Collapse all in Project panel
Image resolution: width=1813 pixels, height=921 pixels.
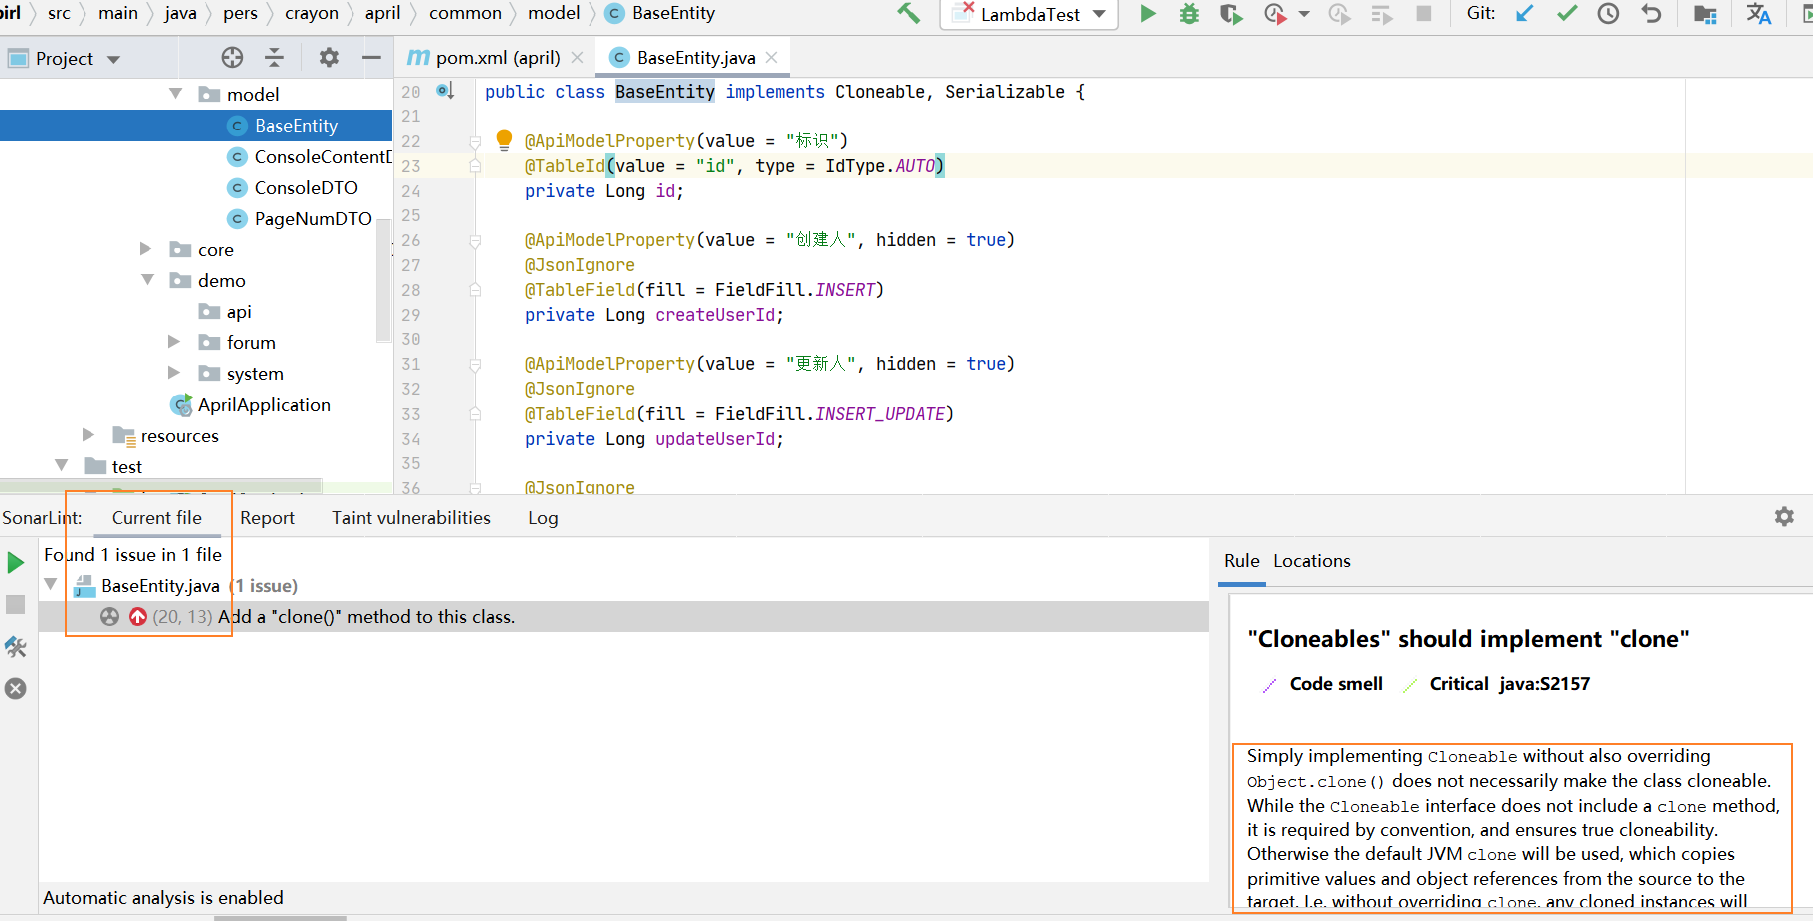pos(274,58)
